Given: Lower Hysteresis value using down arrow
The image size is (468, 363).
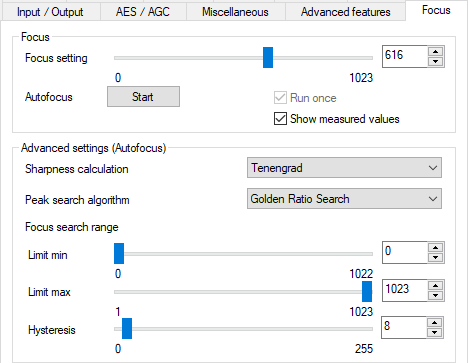Looking at the screenshot, I should [434, 332].
